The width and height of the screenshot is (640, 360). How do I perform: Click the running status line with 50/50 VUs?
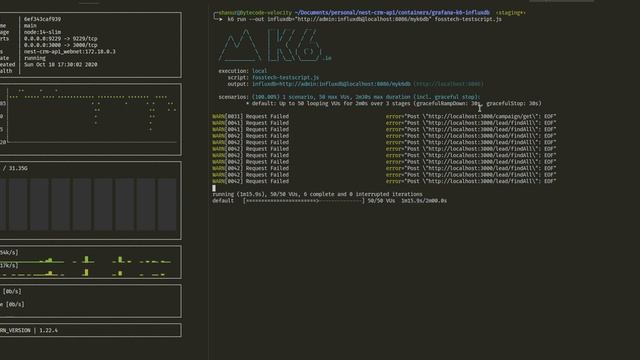tap(318, 194)
